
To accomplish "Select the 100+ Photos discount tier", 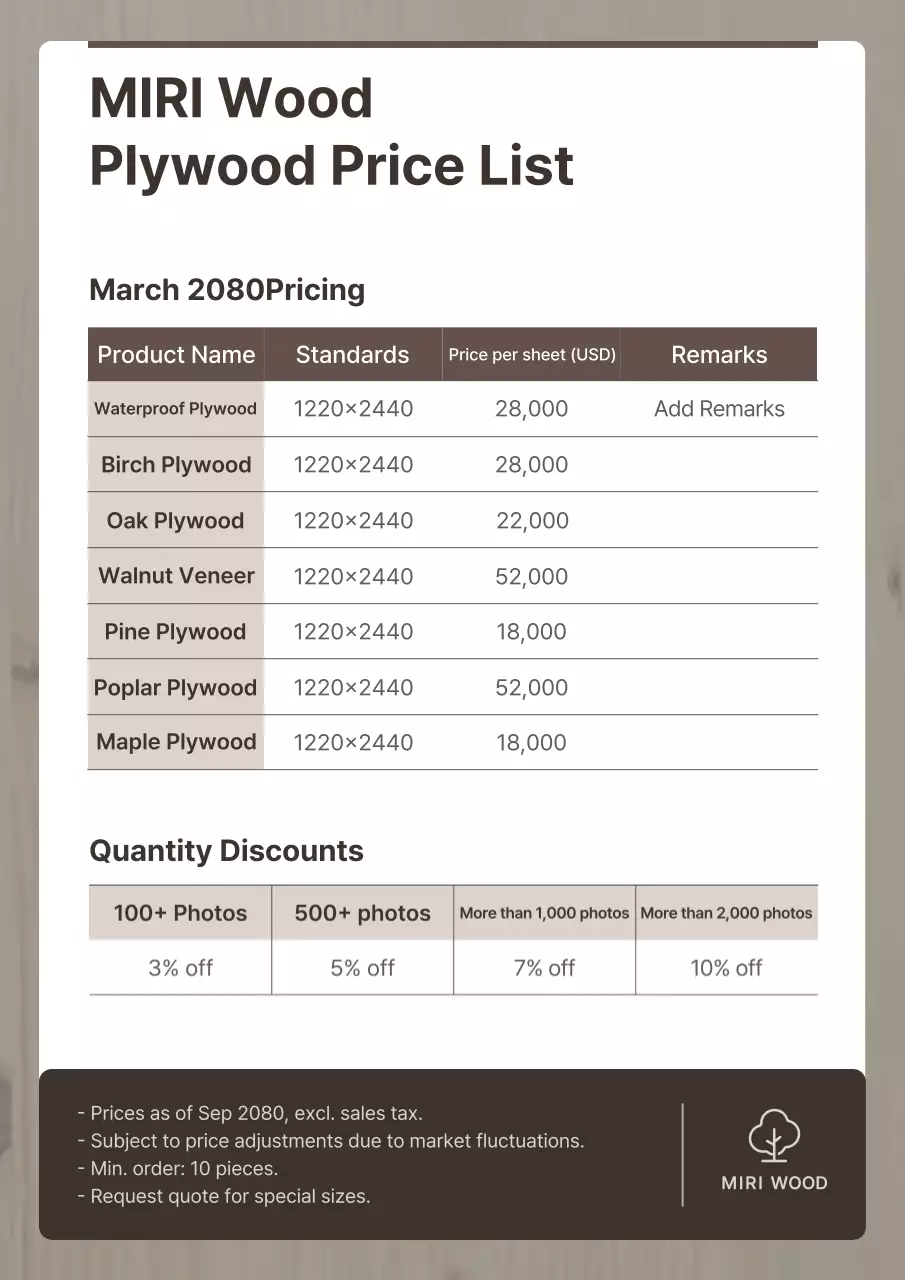I will pos(180,913).
